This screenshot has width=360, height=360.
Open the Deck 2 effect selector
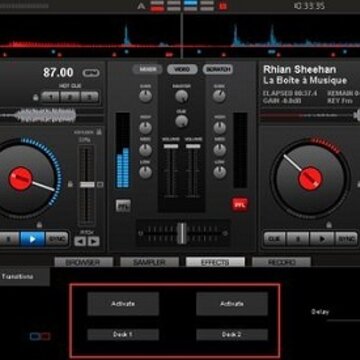pos(232,334)
